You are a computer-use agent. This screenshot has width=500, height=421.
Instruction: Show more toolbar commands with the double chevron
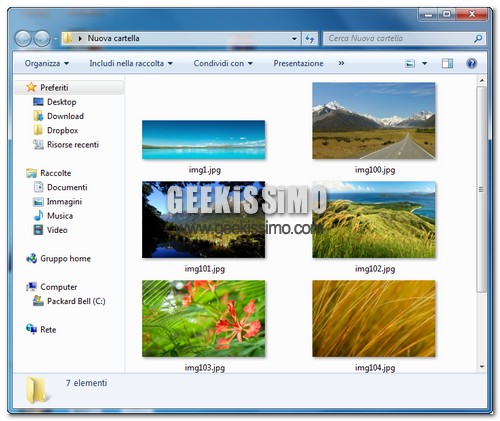[x=341, y=63]
